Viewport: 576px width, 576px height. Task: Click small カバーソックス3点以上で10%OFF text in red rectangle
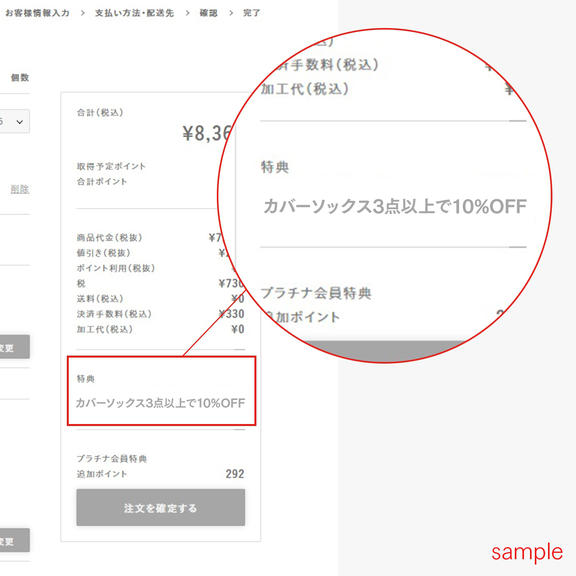coord(160,403)
